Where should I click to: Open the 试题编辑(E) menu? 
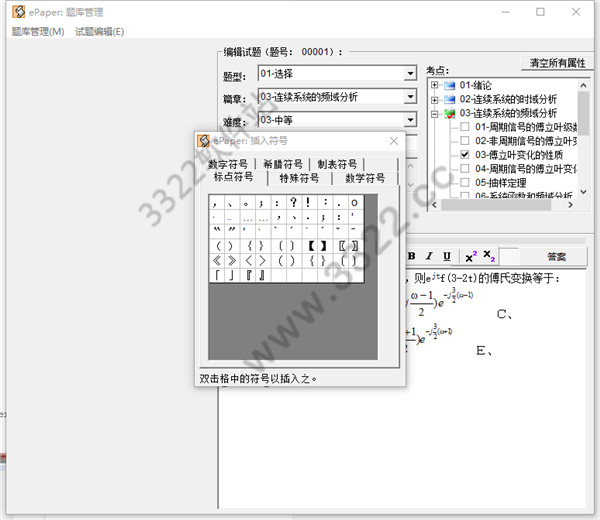99,32
